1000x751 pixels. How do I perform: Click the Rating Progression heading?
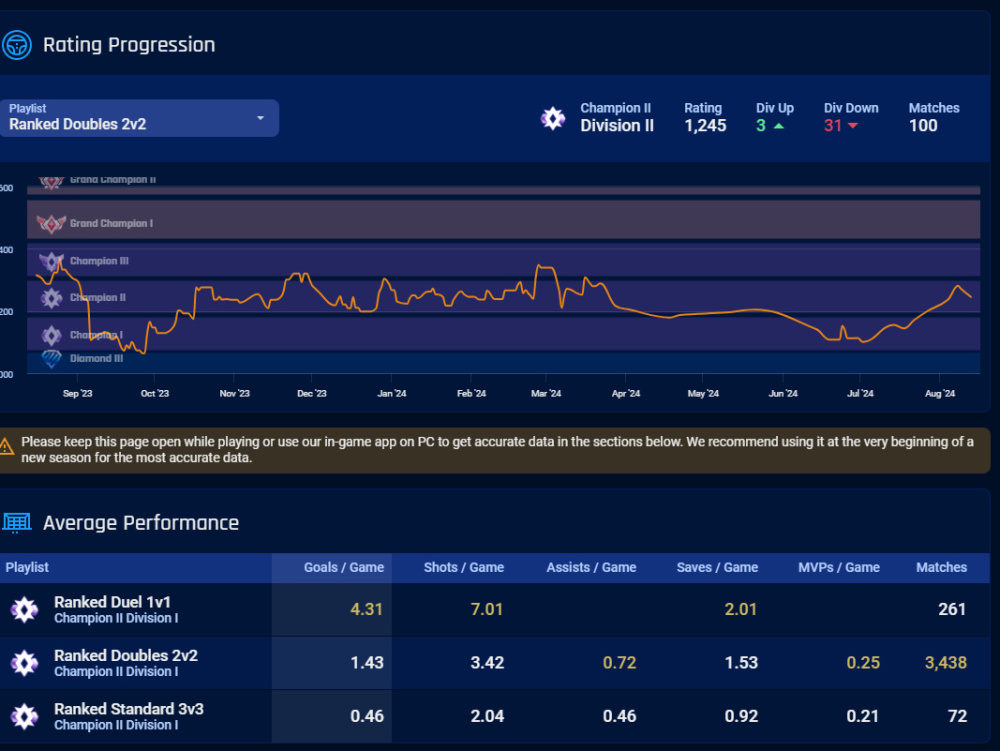(129, 45)
